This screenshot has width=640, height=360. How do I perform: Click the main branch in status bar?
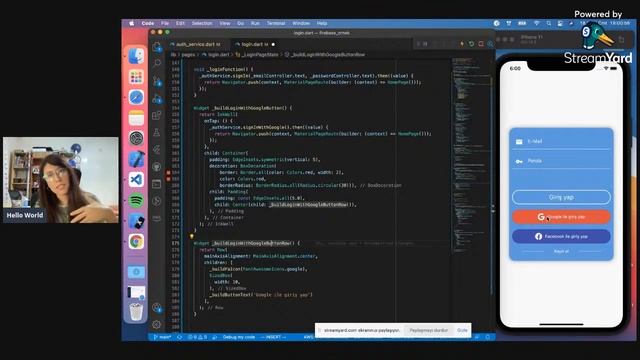coord(162,337)
